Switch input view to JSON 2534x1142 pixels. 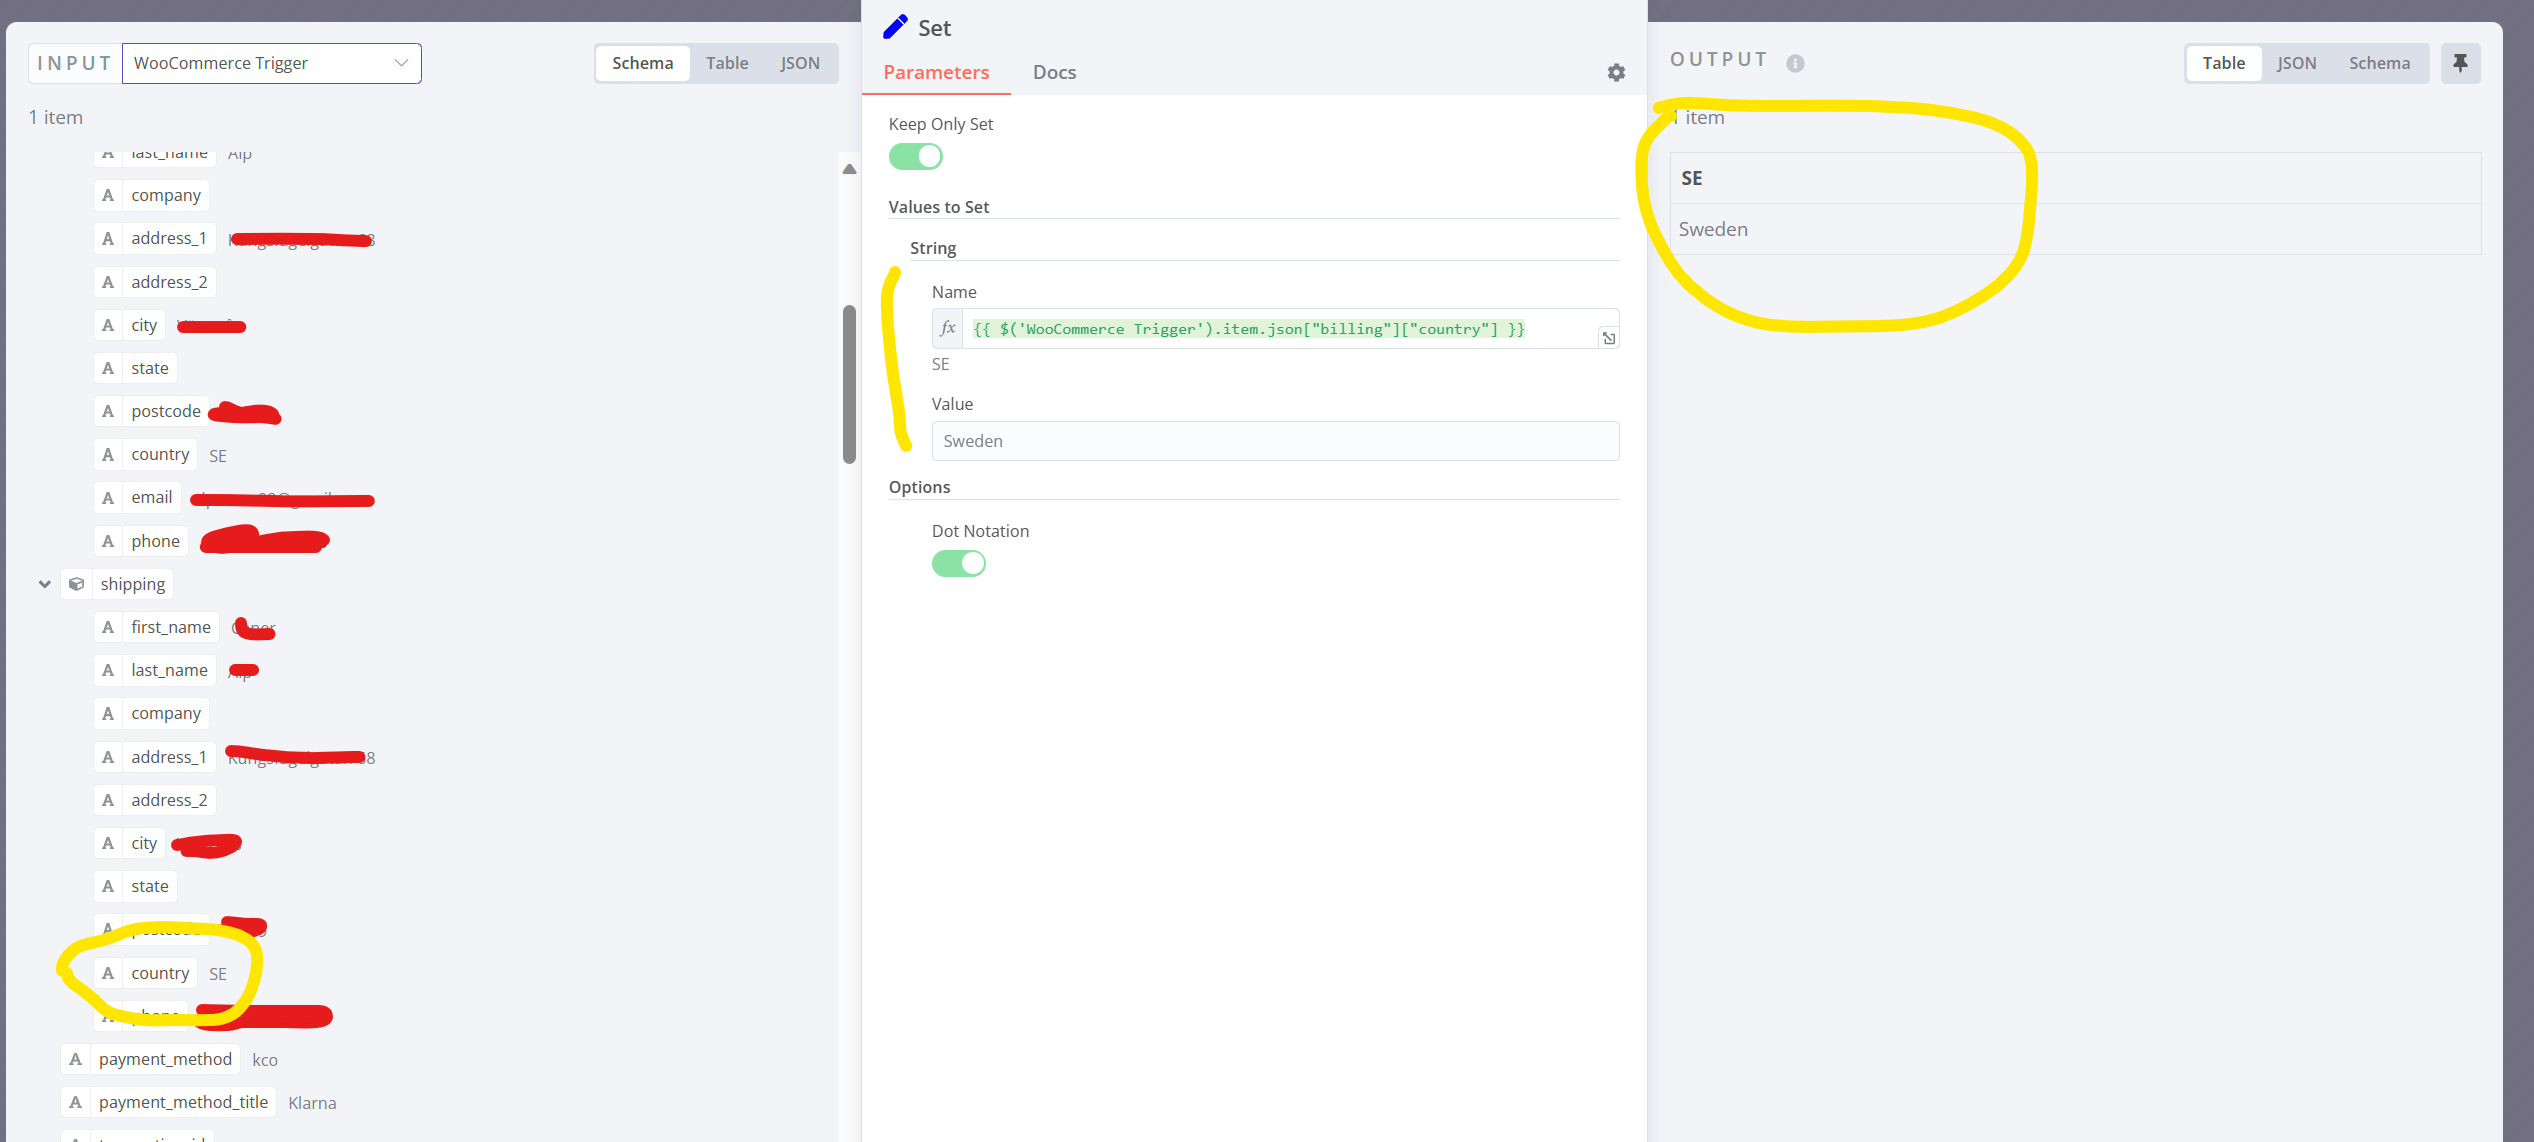tap(799, 63)
